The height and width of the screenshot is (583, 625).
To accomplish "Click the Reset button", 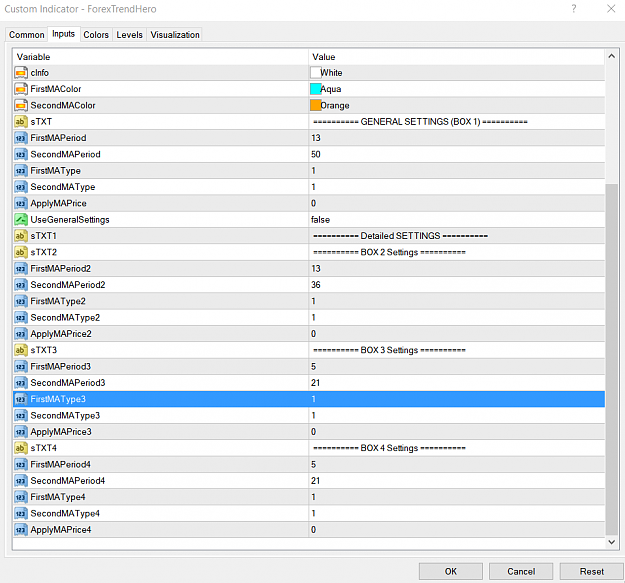I will [592, 571].
